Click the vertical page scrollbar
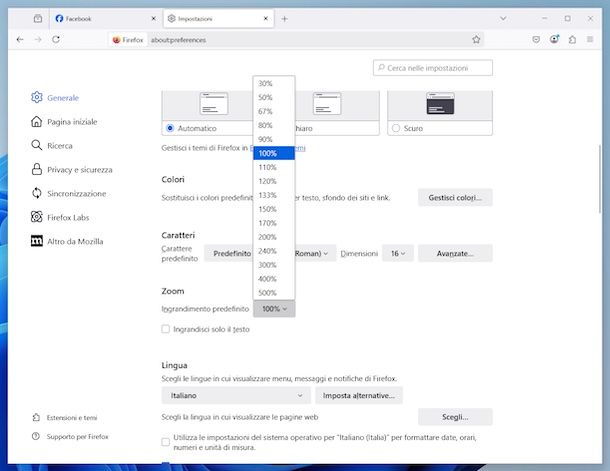Screen dimensions: 610x471 [599, 179]
